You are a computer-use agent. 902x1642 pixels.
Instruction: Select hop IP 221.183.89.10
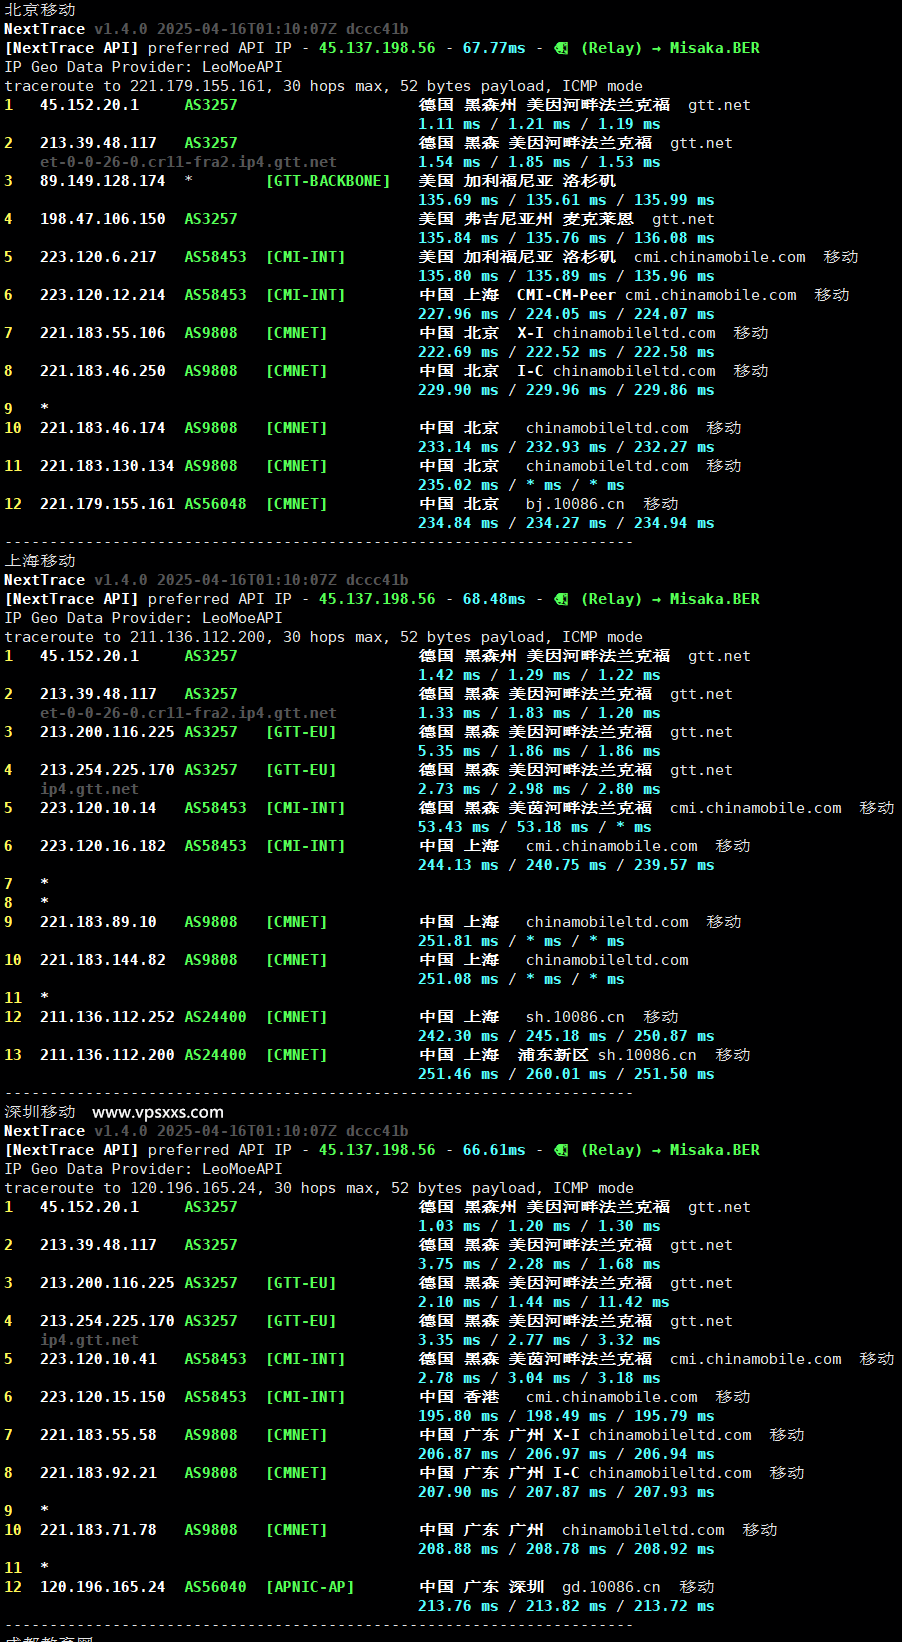pos(98,922)
